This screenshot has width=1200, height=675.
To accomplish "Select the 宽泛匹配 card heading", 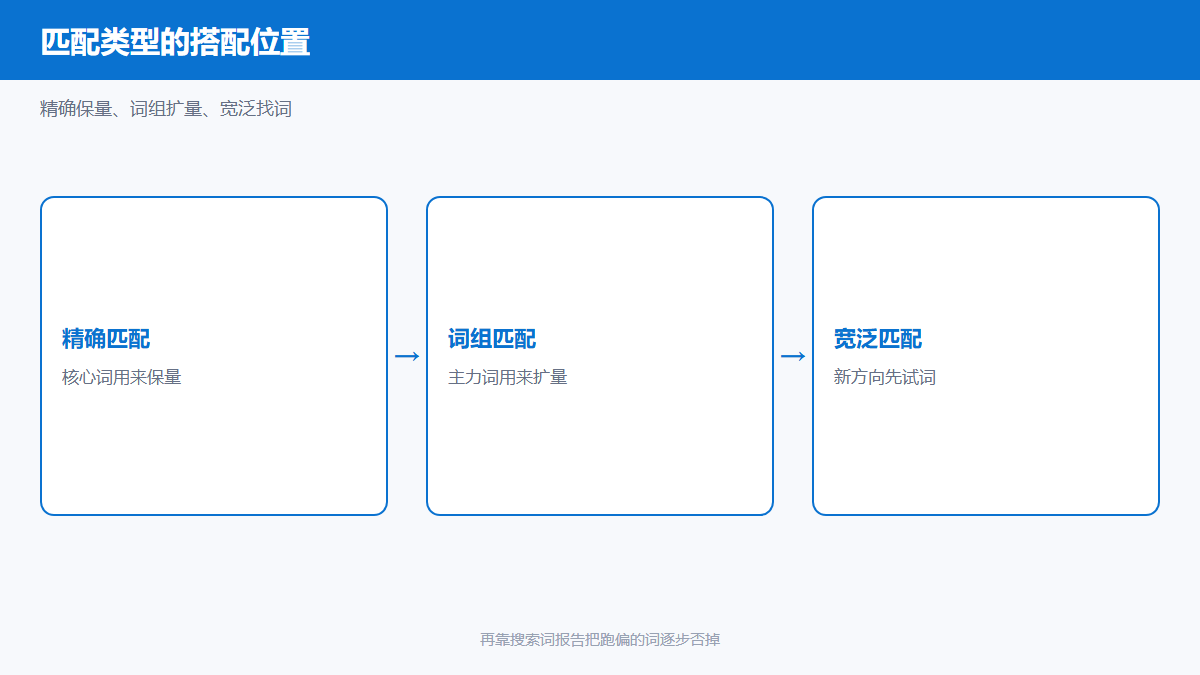I will click(x=878, y=339).
